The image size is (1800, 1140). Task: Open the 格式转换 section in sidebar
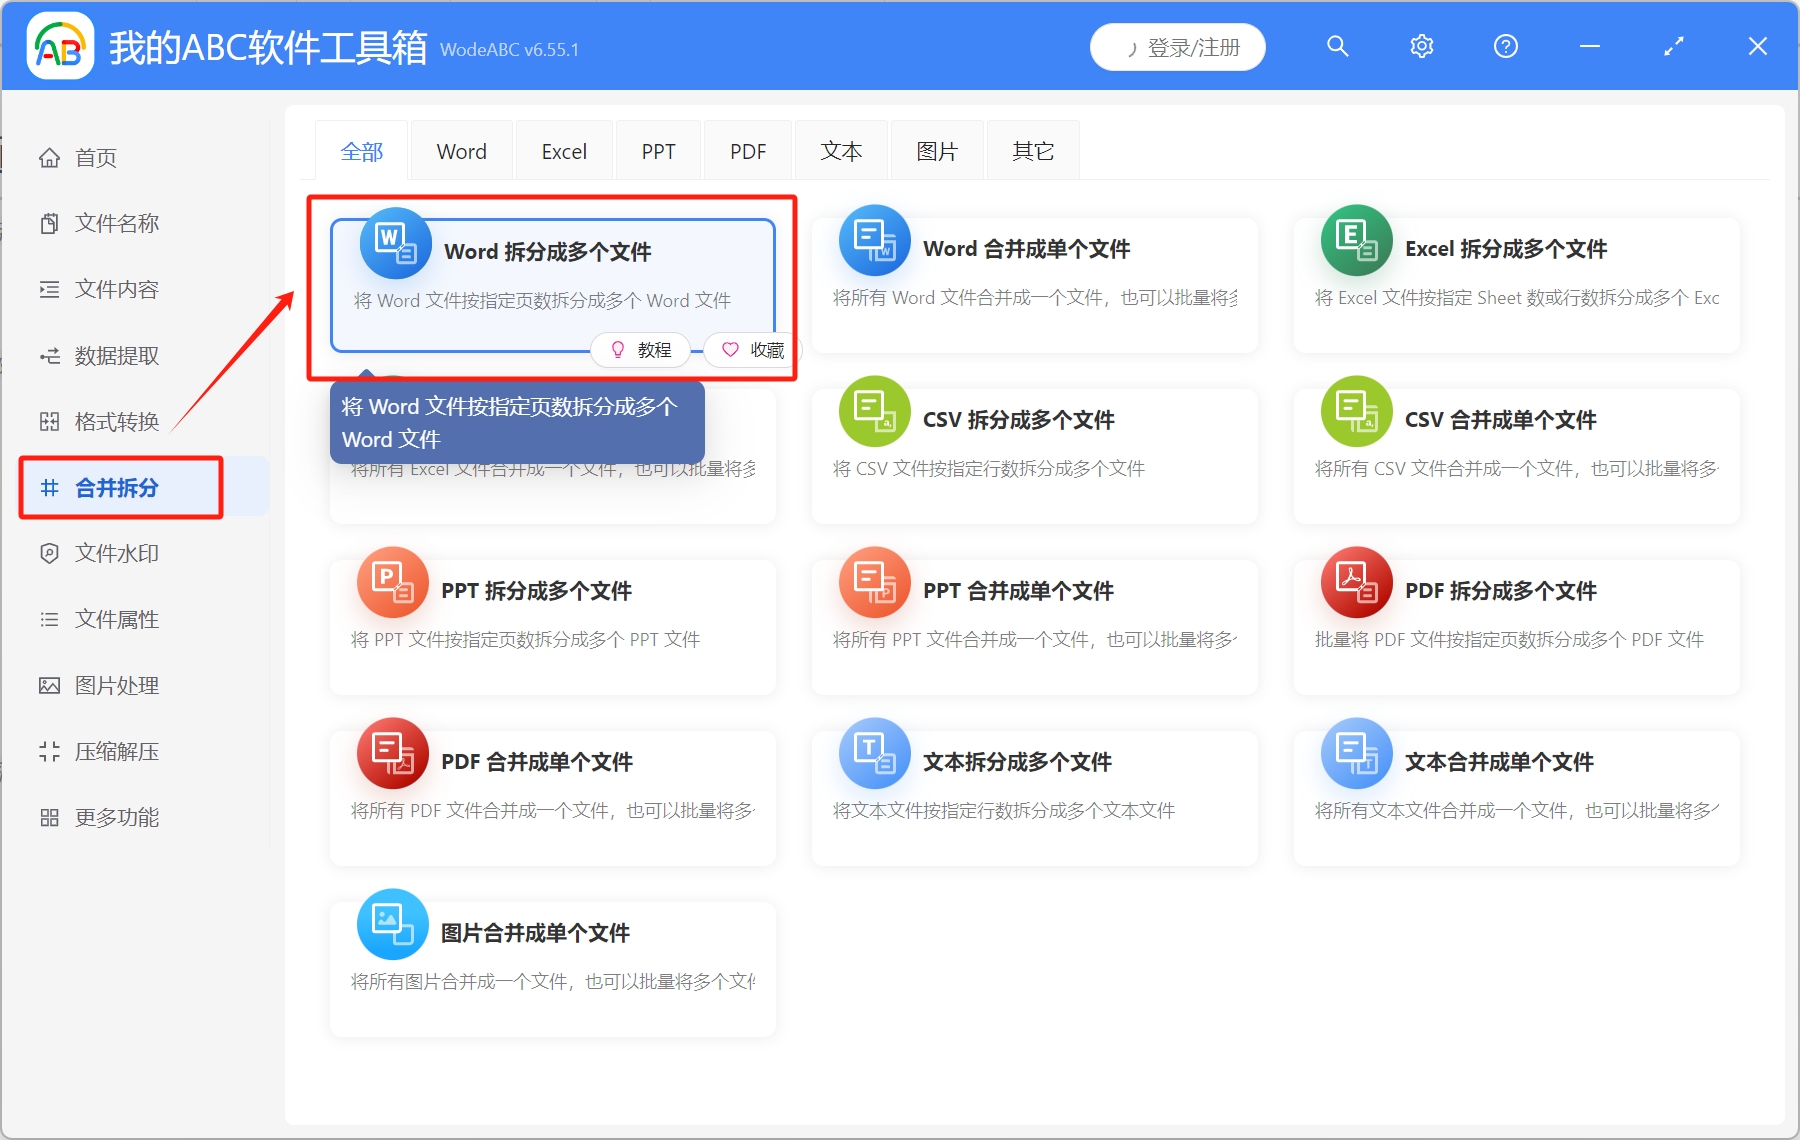115,421
